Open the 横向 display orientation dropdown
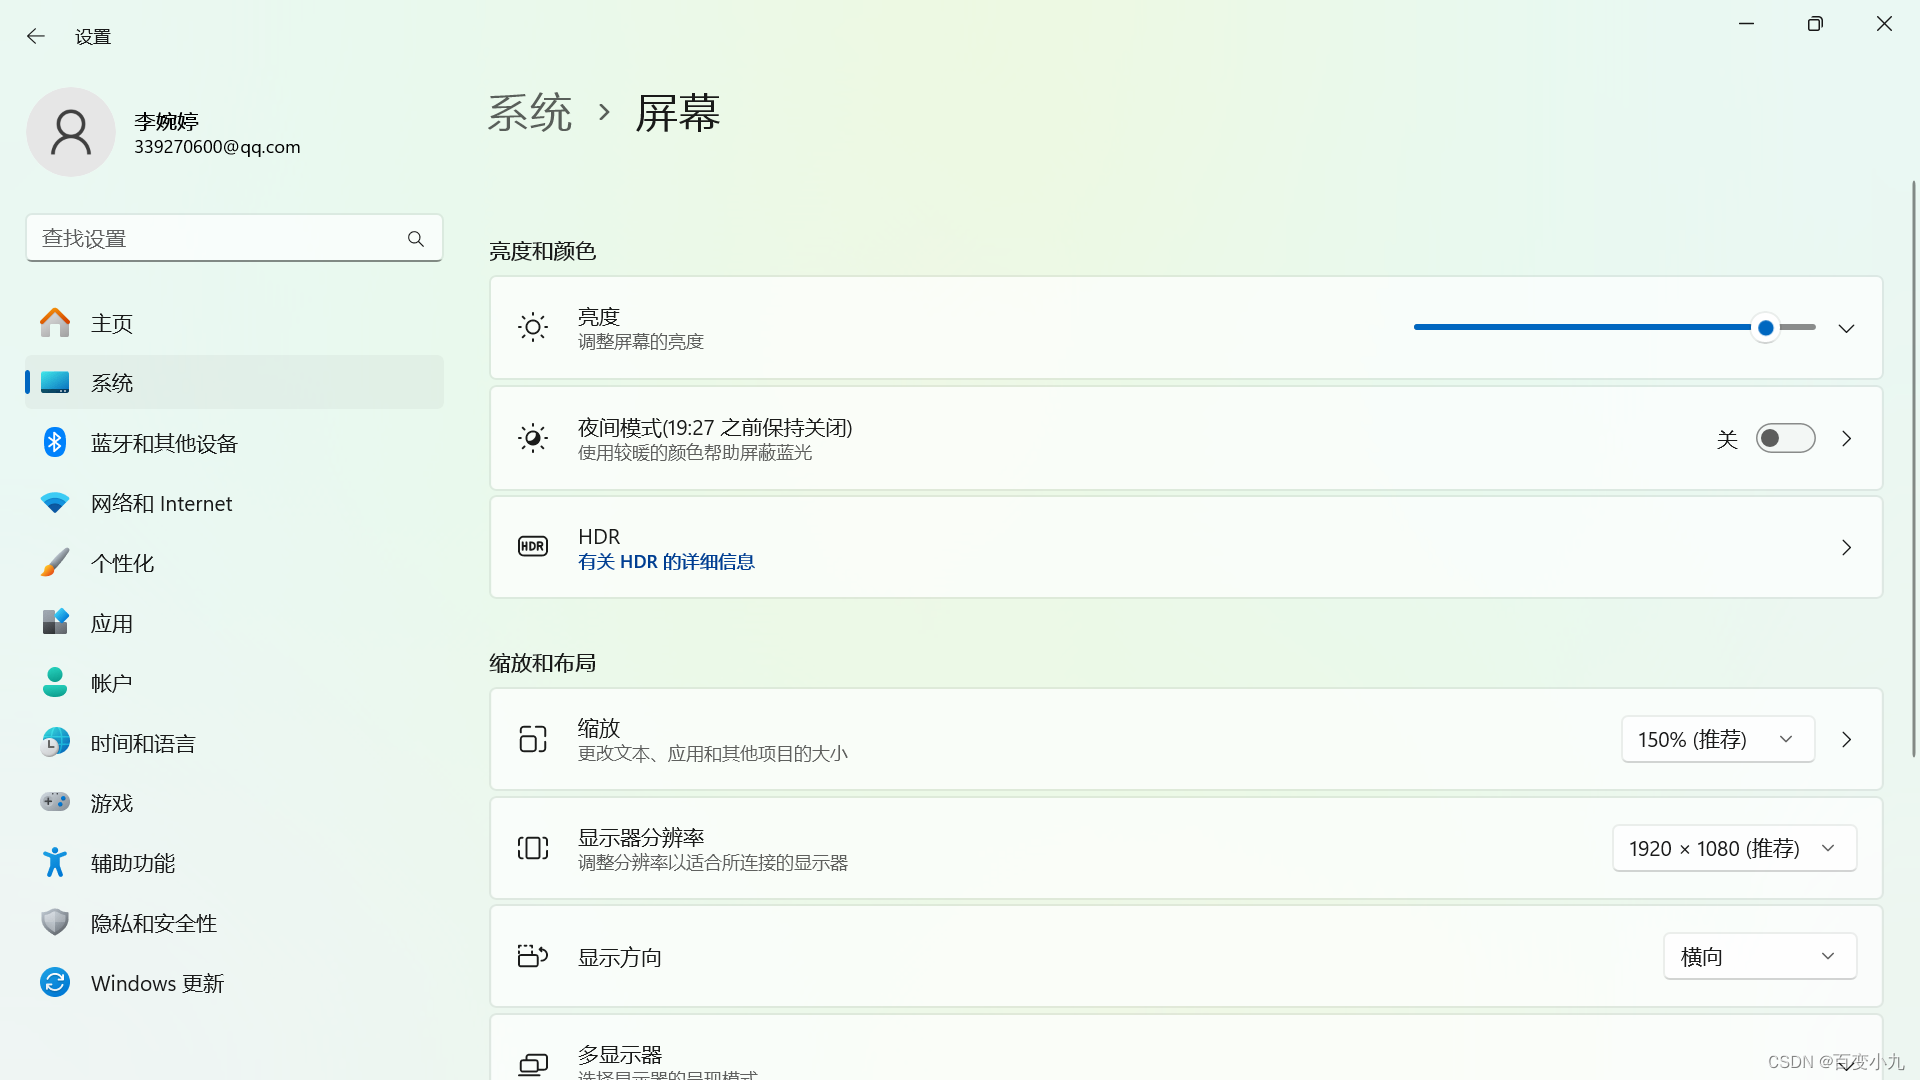Image resolution: width=1920 pixels, height=1080 pixels. point(1759,955)
